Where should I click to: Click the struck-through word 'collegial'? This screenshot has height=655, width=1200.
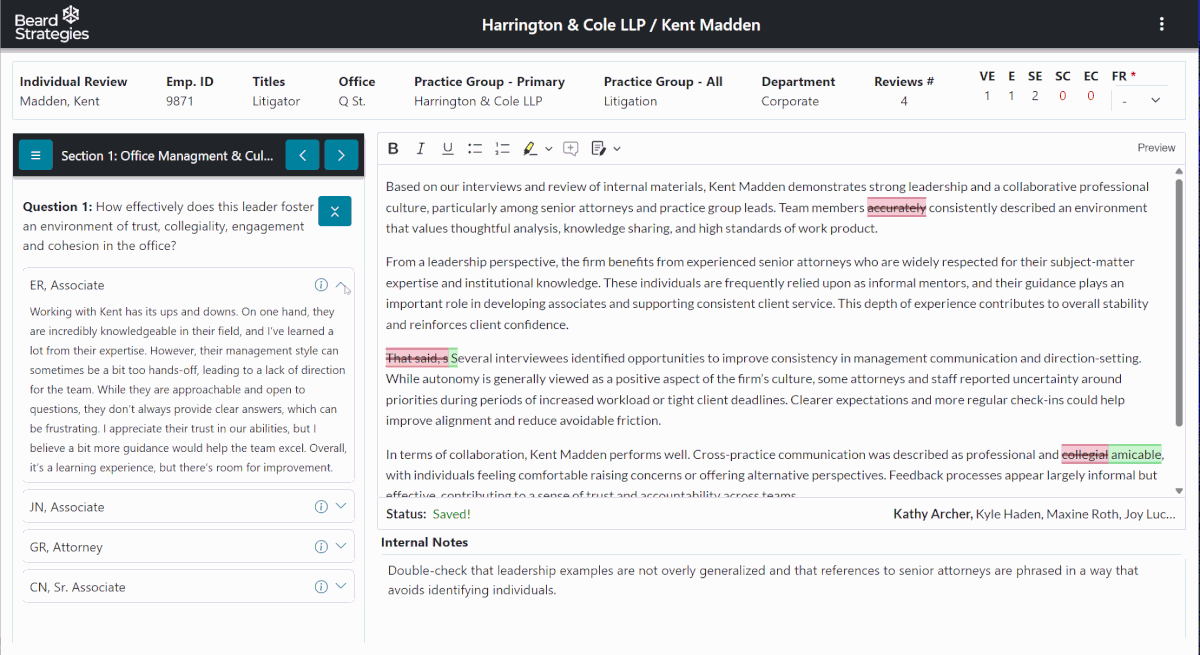(1085, 454)
